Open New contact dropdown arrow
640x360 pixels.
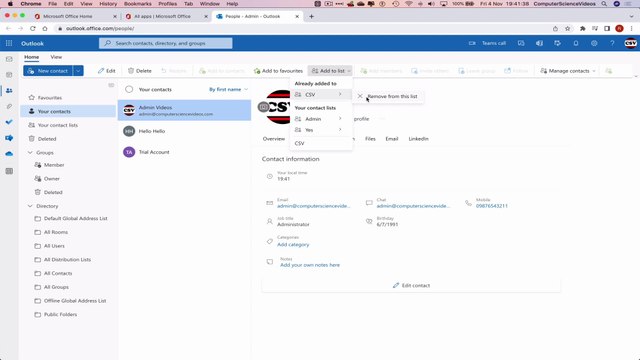[78, 71]
